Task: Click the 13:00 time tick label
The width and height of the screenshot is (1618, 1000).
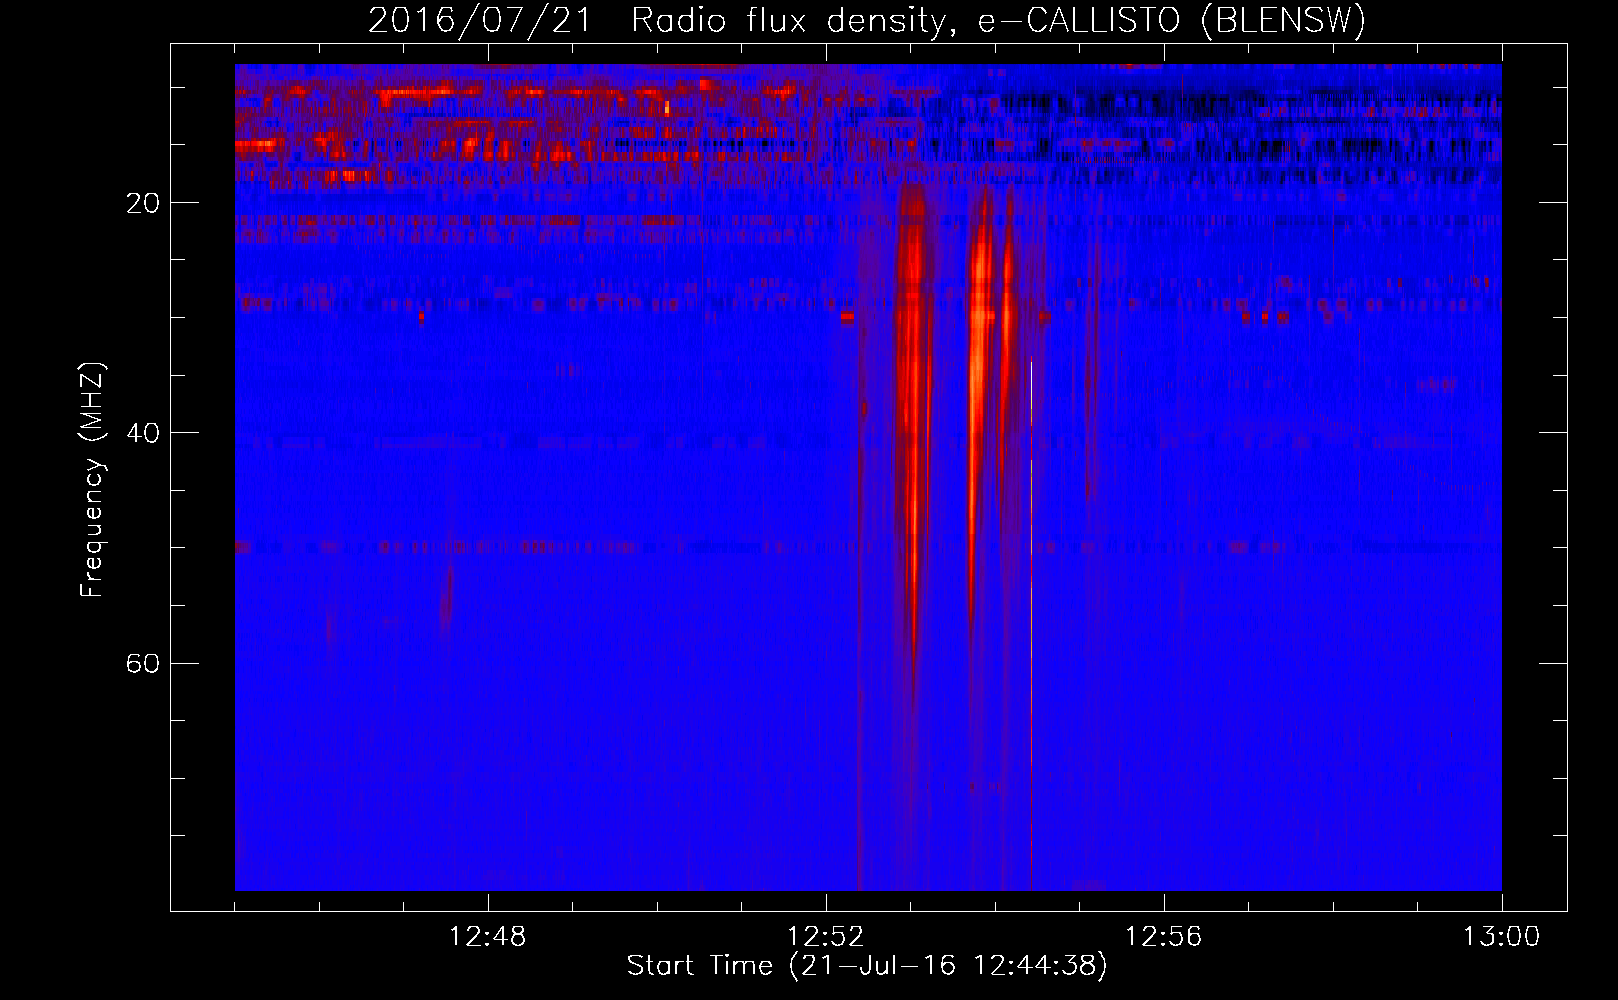Action: click(x=1502, y=937)
